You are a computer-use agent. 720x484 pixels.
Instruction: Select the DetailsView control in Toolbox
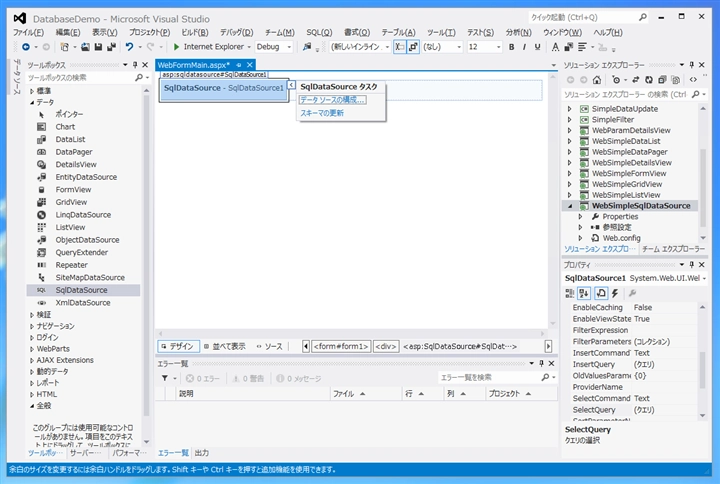coord(76,164)
